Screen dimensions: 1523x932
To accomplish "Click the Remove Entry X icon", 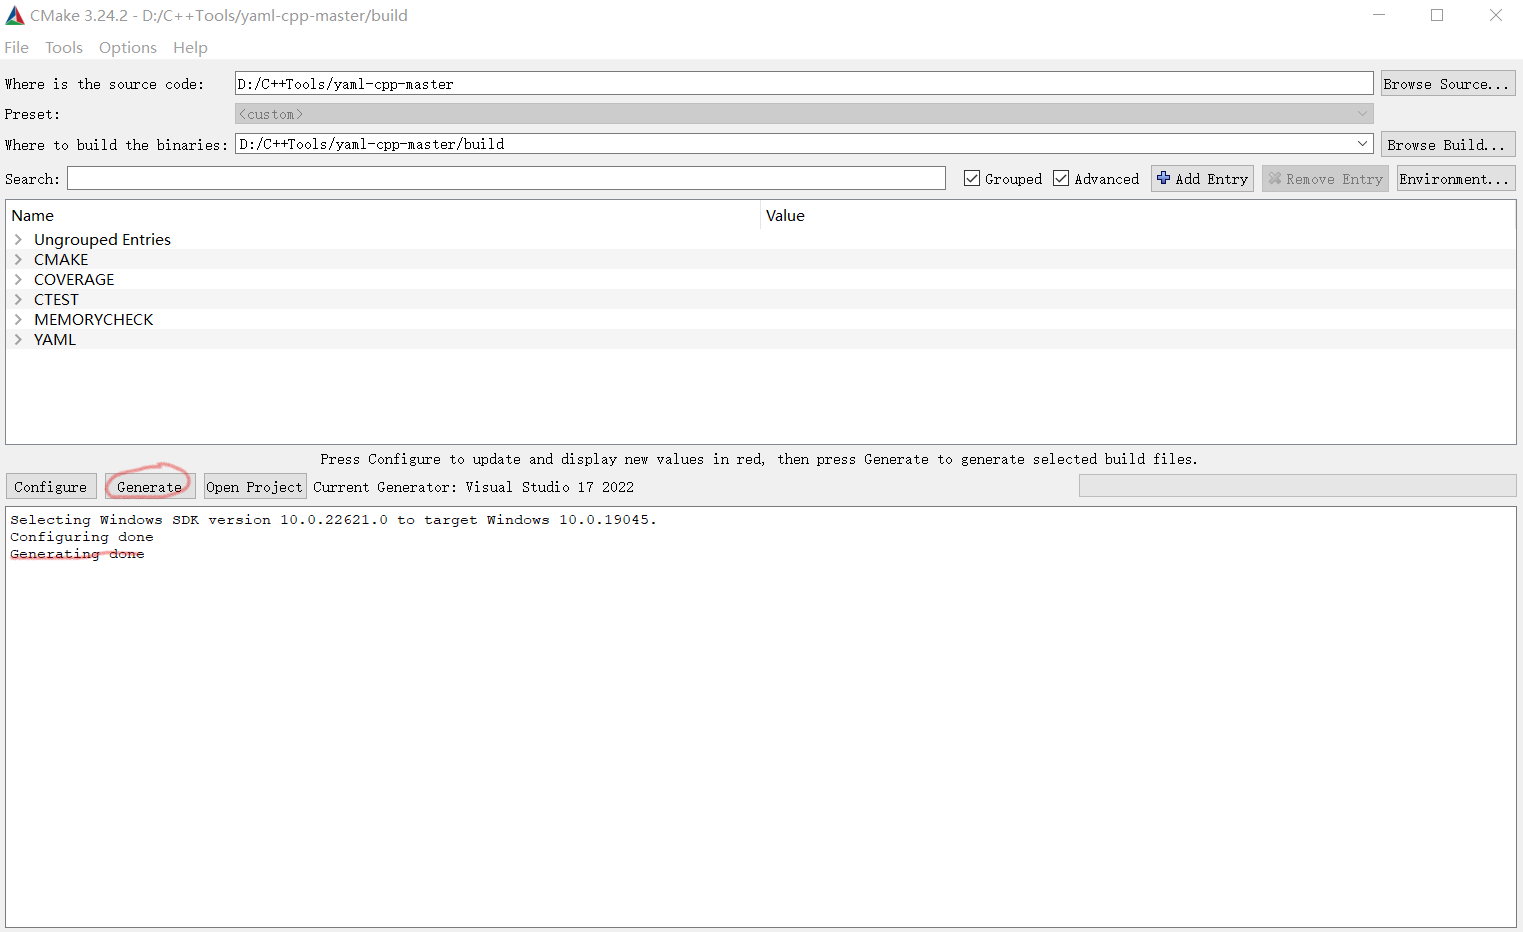I will (1277, 178).
